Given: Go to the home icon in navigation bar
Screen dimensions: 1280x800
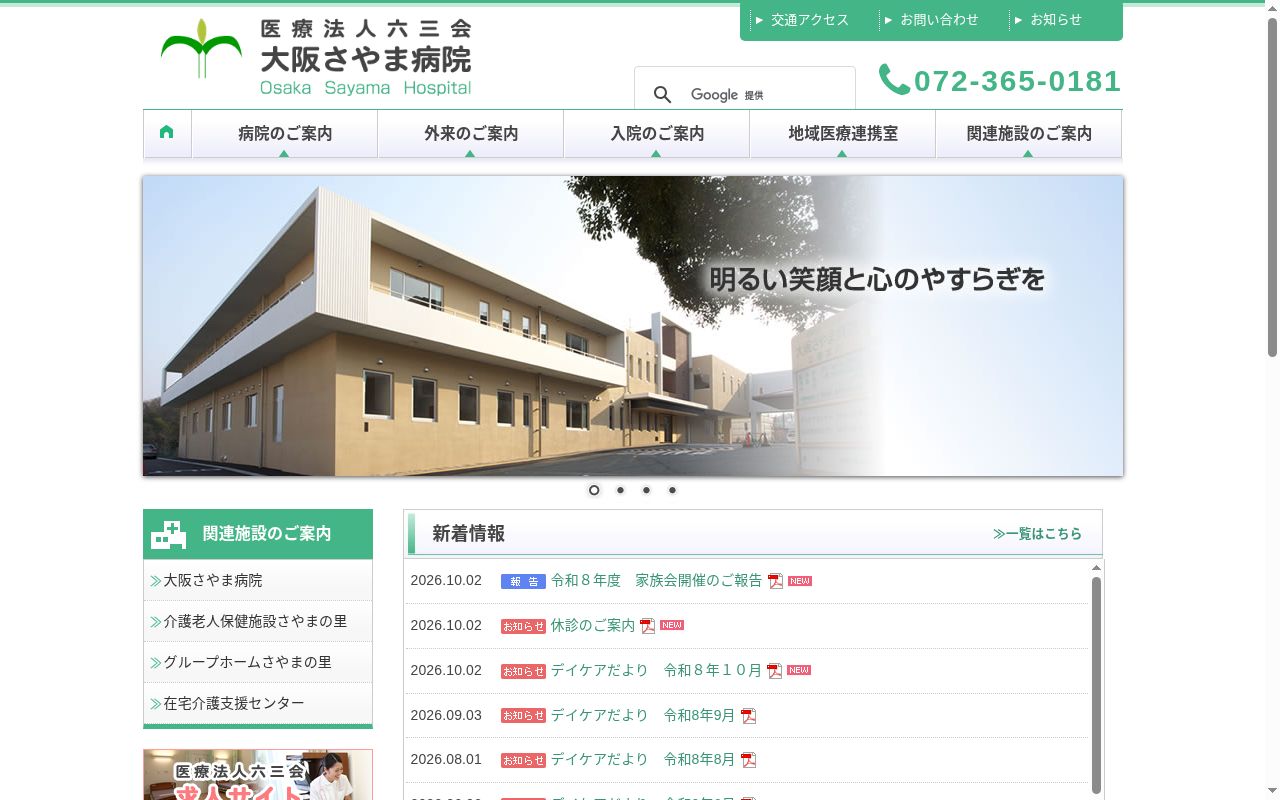Looking at the screenshot, I should coord(167,132).
